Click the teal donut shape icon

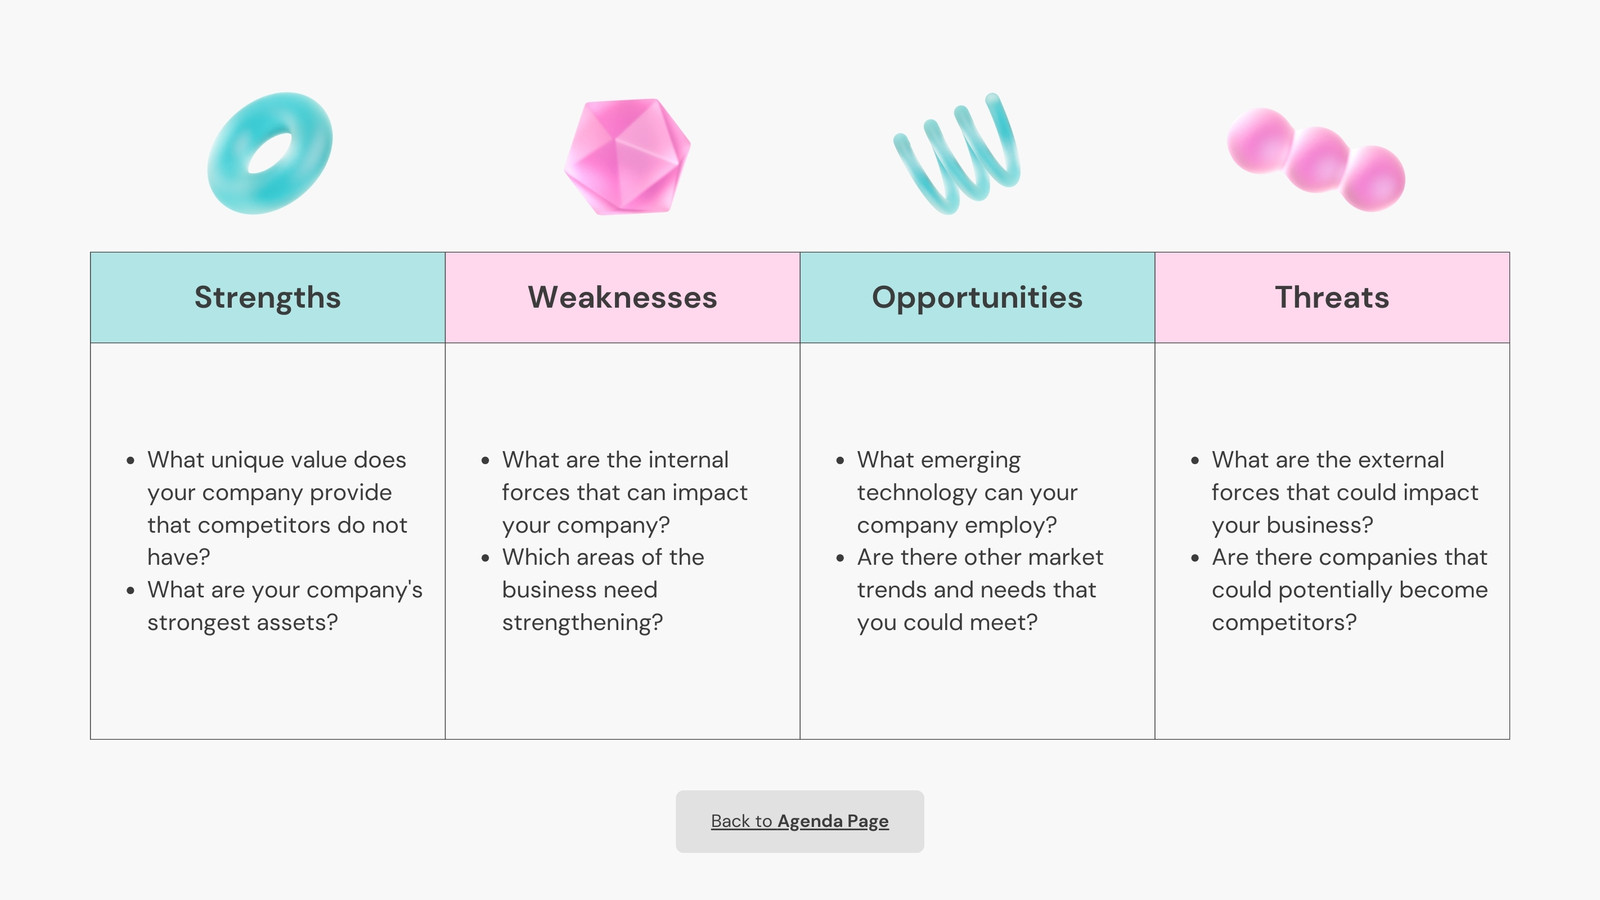269,153
